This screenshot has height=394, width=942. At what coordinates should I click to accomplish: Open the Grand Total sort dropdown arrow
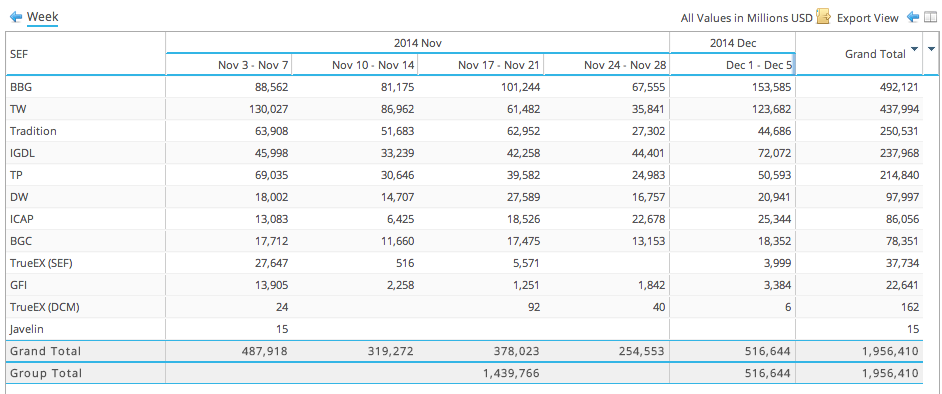pos(914,49)
